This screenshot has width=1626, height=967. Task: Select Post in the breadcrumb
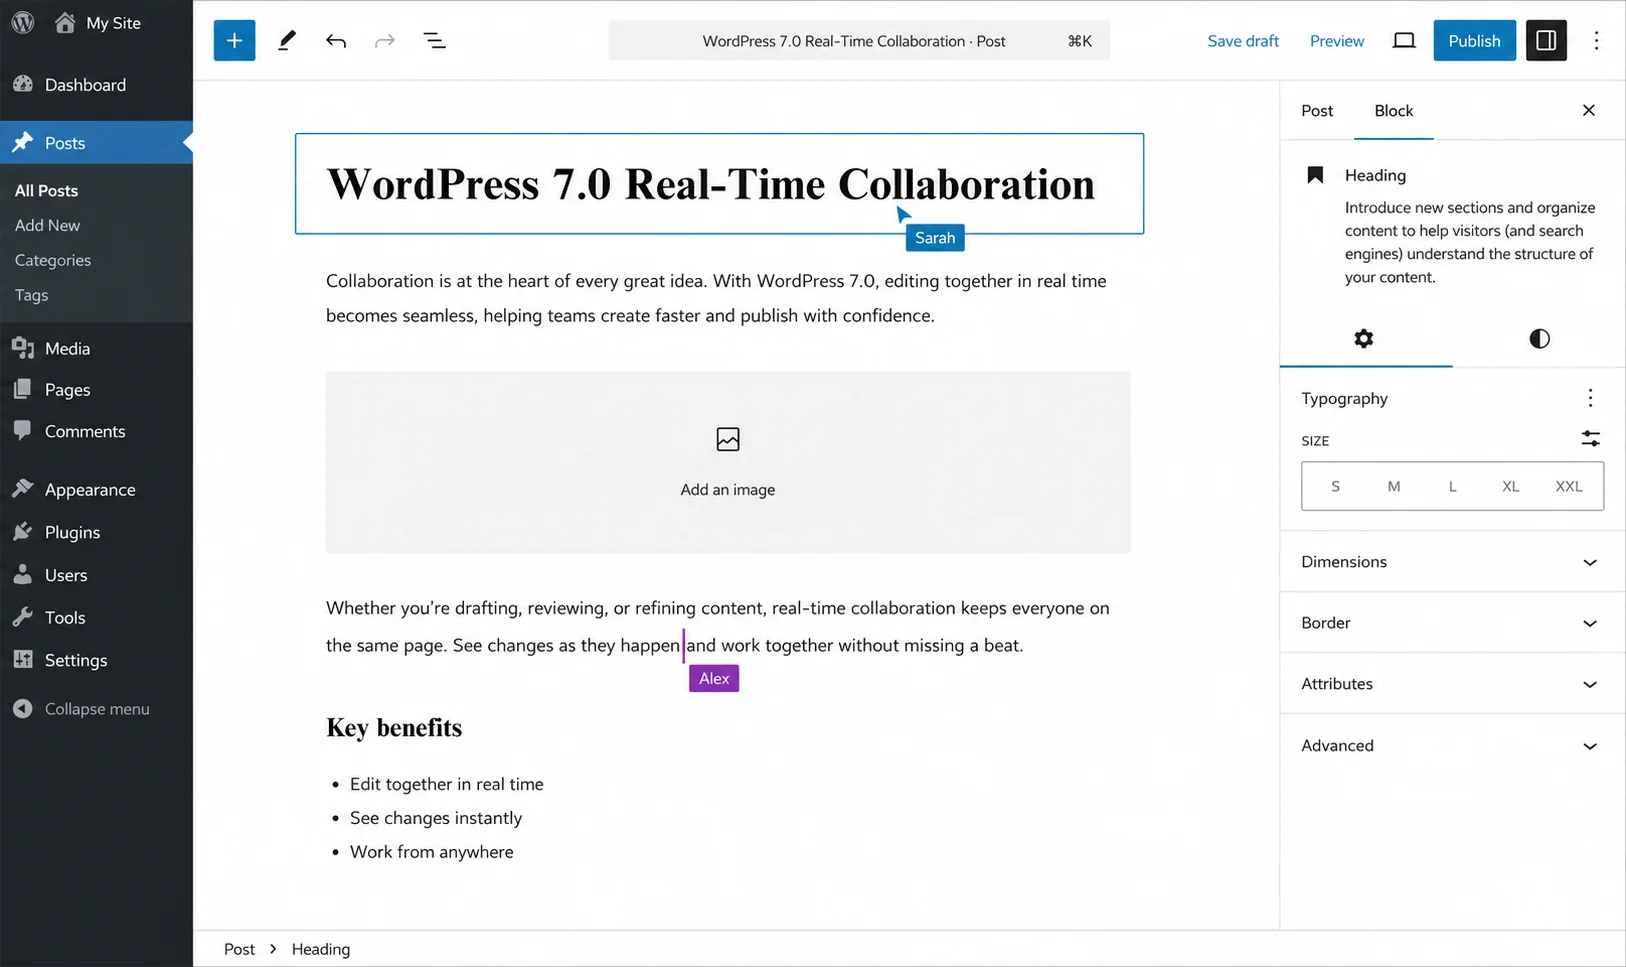[239, 949]
